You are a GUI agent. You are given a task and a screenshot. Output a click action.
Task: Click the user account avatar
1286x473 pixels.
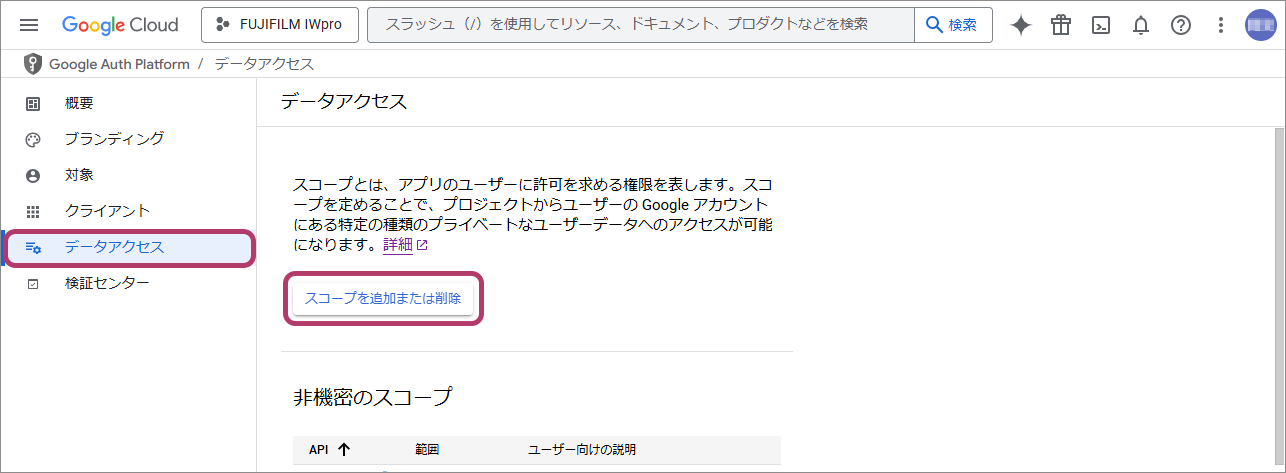click(x=1260, y=26)
